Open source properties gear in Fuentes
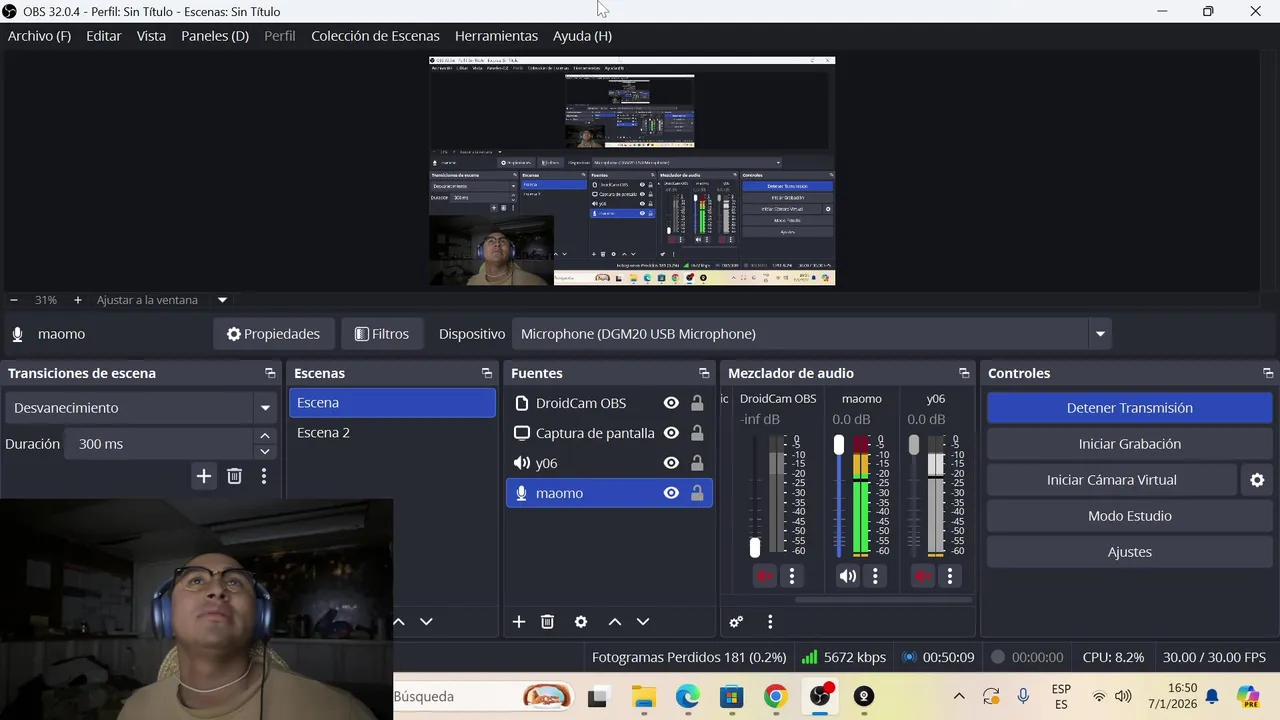 click(581, 622)
